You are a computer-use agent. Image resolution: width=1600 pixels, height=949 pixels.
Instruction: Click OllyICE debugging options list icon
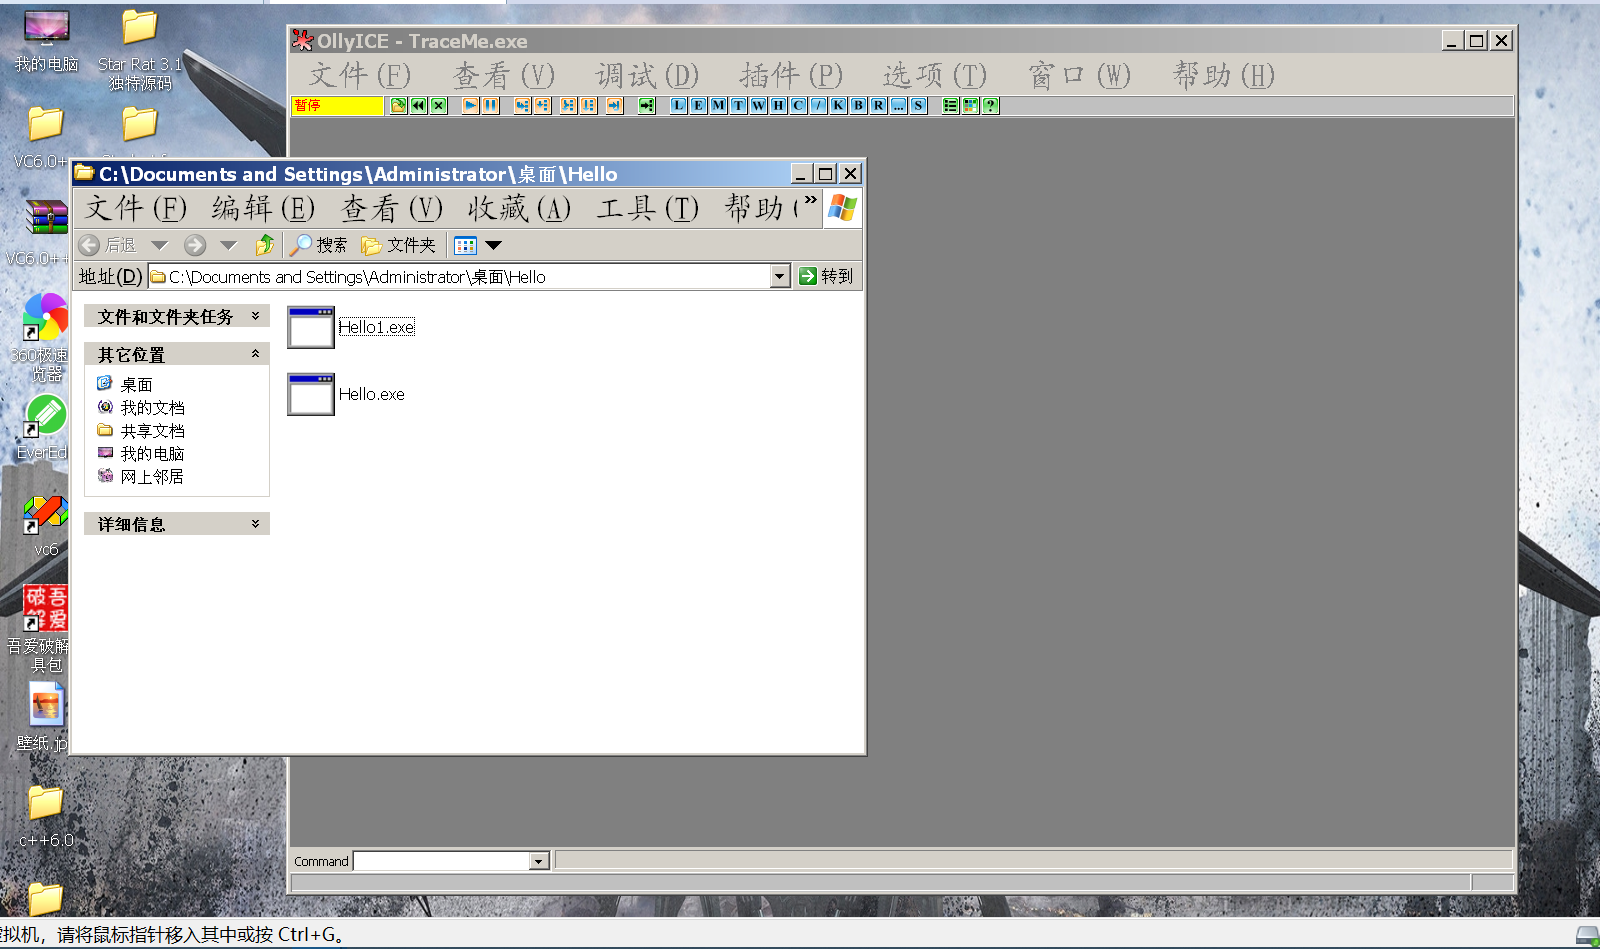click(950, 105)
